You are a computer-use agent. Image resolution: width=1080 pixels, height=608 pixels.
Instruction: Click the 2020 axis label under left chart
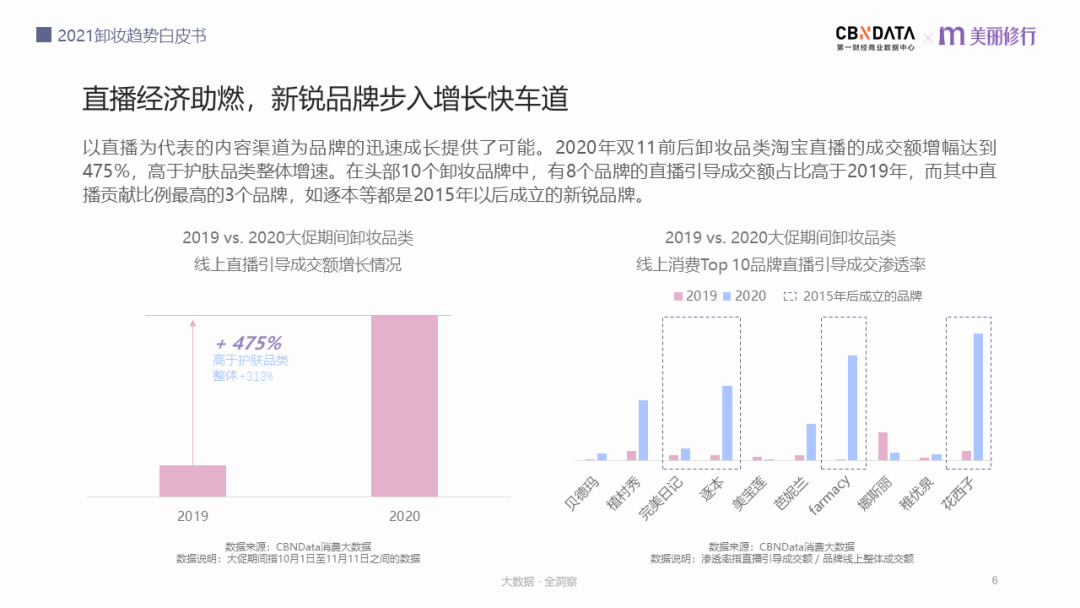[404, 516]
